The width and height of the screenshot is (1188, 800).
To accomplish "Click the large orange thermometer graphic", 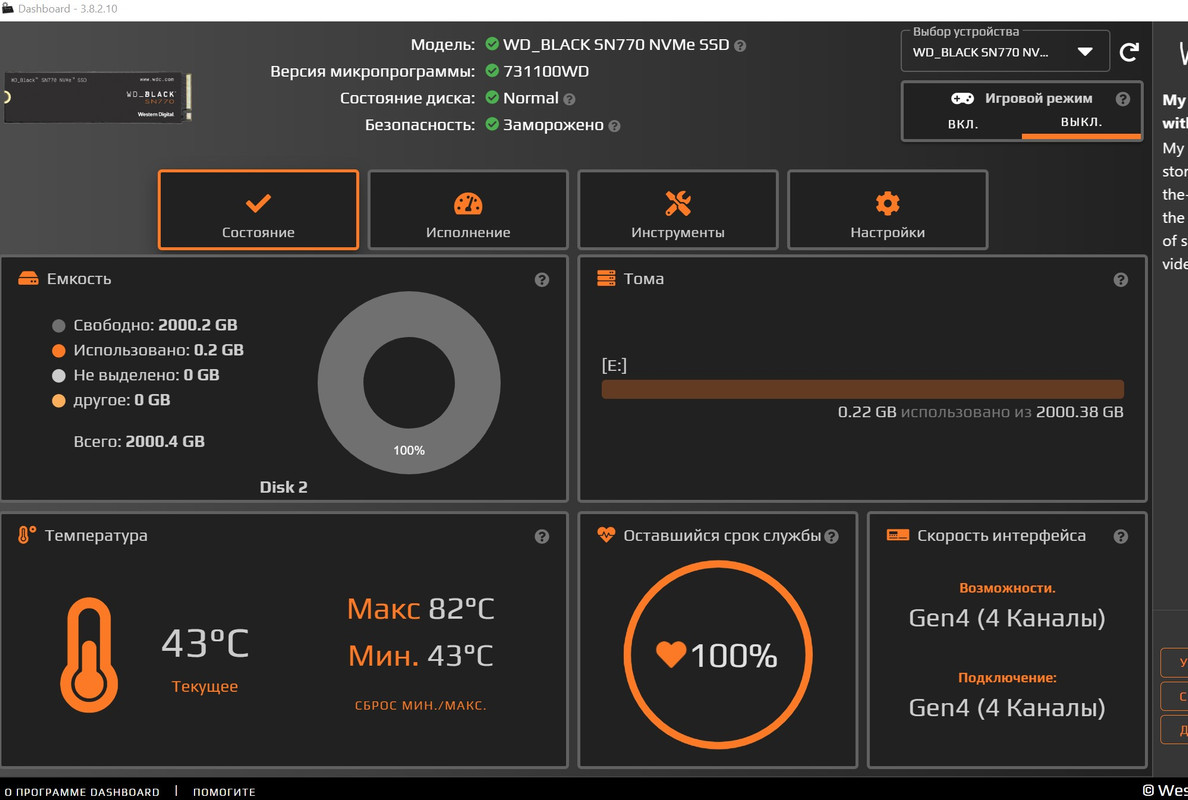I will click(x=89, y=655).
